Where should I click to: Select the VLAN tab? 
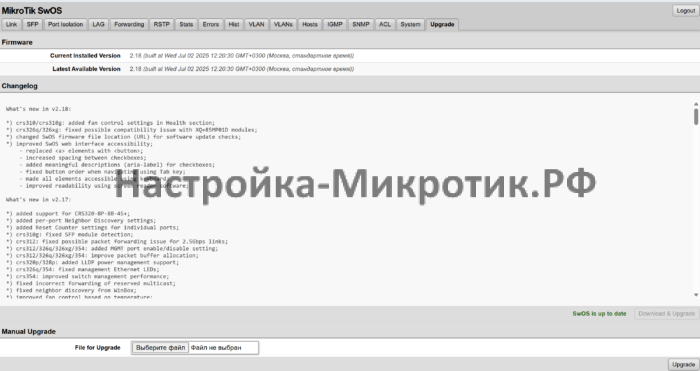click(256, 25)
